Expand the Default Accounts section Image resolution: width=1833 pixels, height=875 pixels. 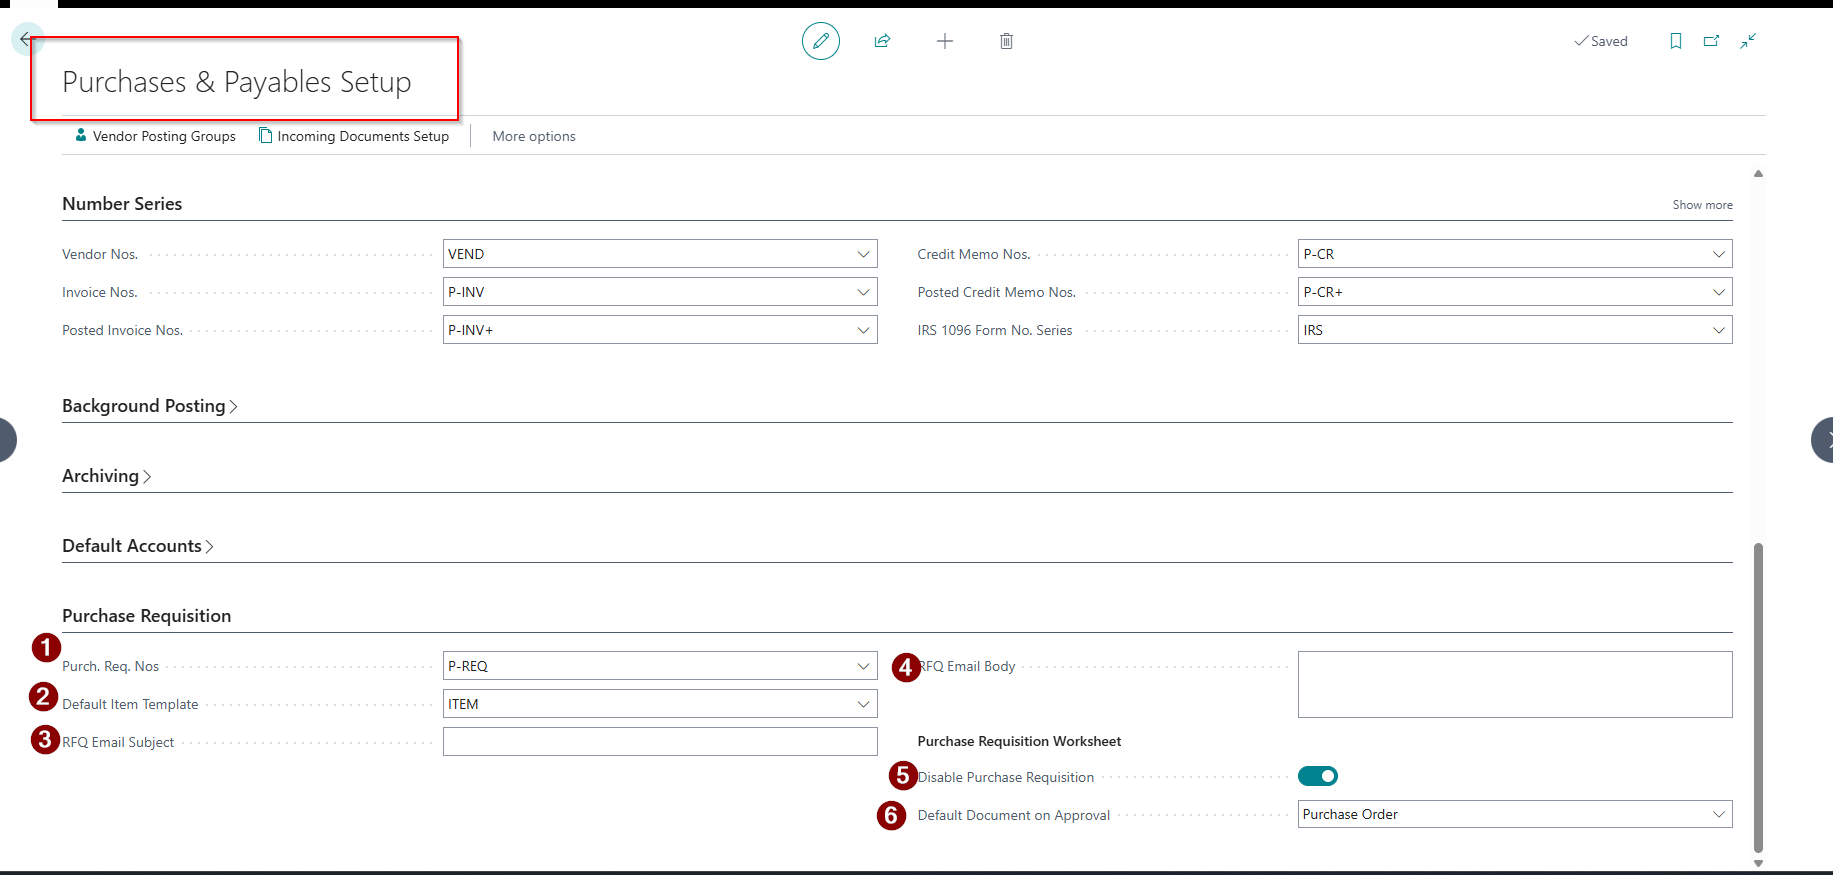(x=137, y=546)
